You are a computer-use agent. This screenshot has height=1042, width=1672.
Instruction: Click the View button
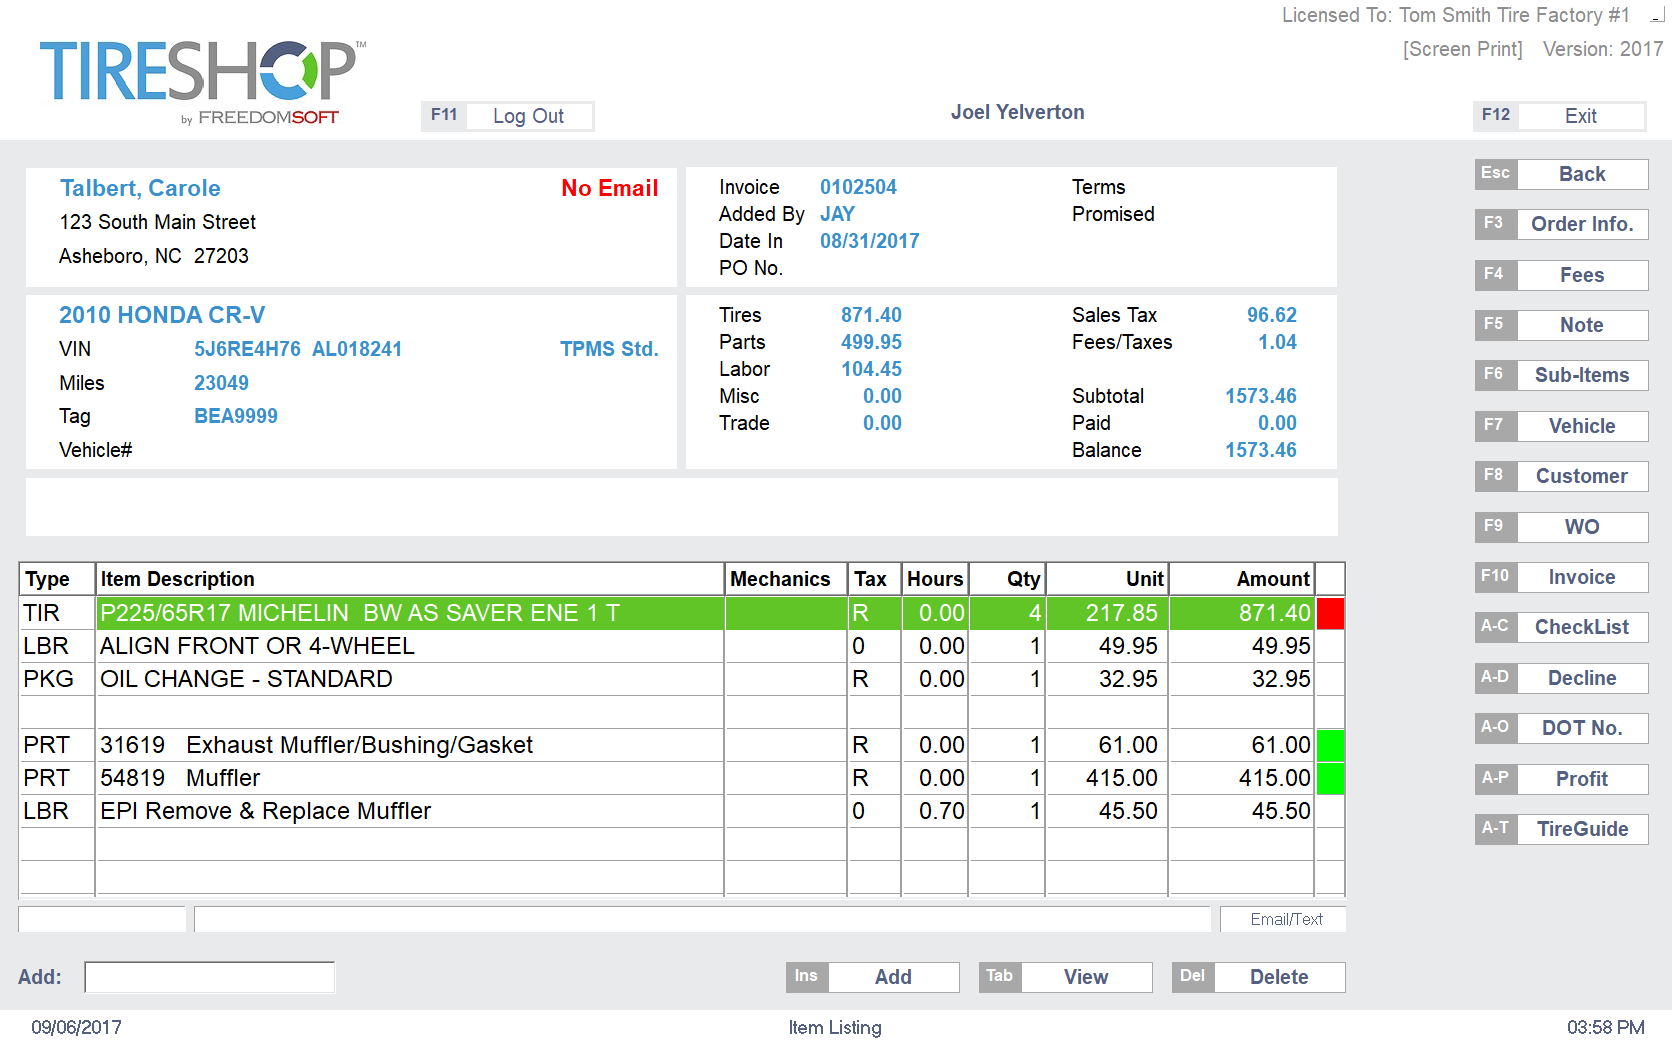point(1065,977)
